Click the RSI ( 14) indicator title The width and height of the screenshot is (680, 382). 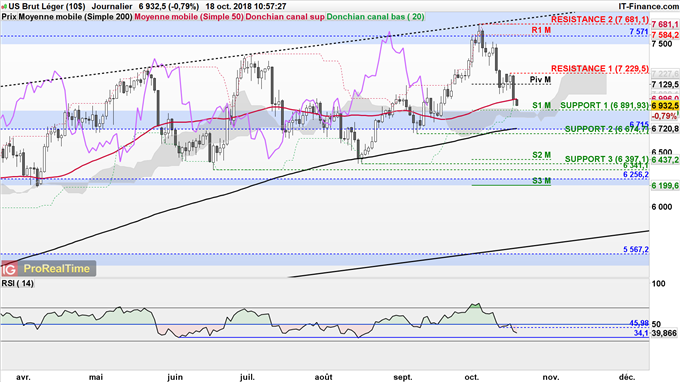pos(18,283)
